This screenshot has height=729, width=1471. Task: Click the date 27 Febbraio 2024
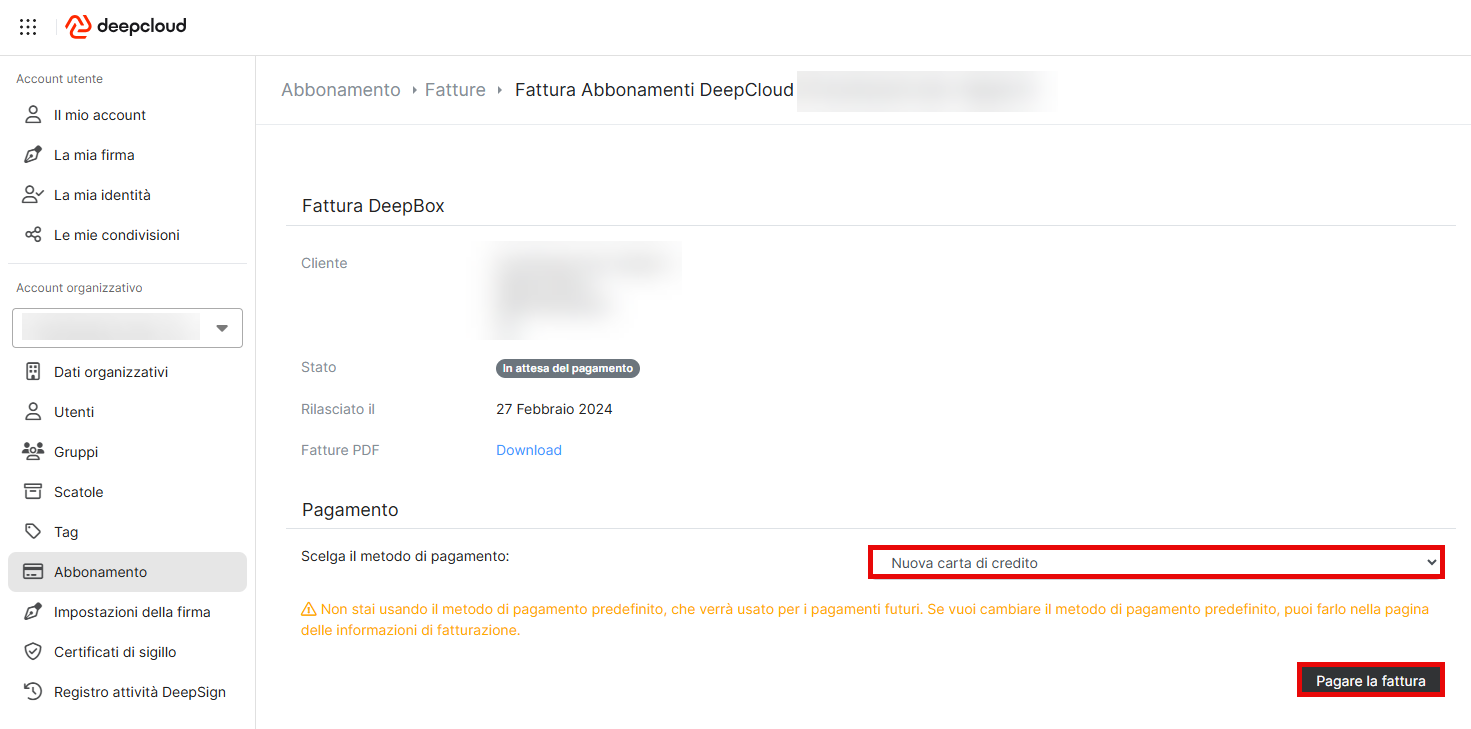(x=554, y=409)
